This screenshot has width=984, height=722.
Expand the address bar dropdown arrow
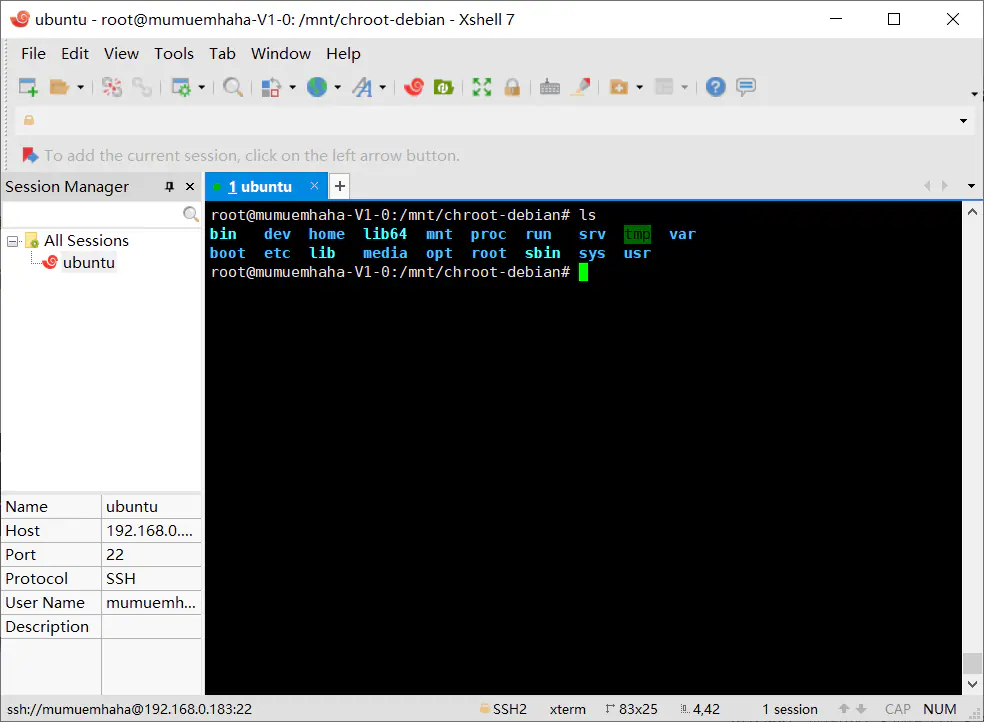pyautogui.click(x=963, y=120)
